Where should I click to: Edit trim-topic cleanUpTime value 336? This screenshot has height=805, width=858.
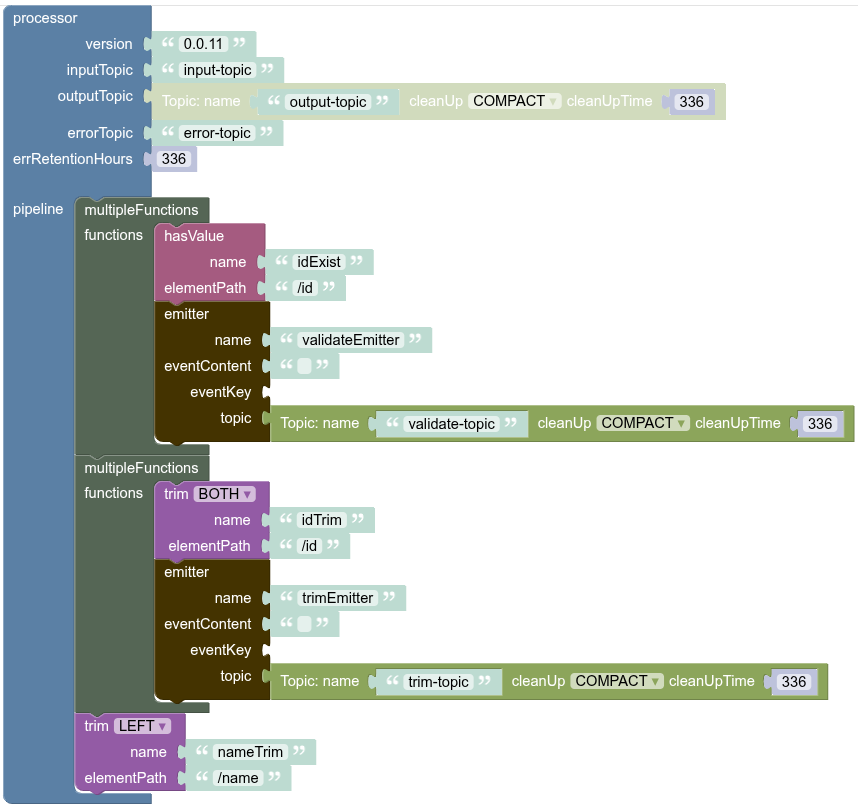click(794, 681)
